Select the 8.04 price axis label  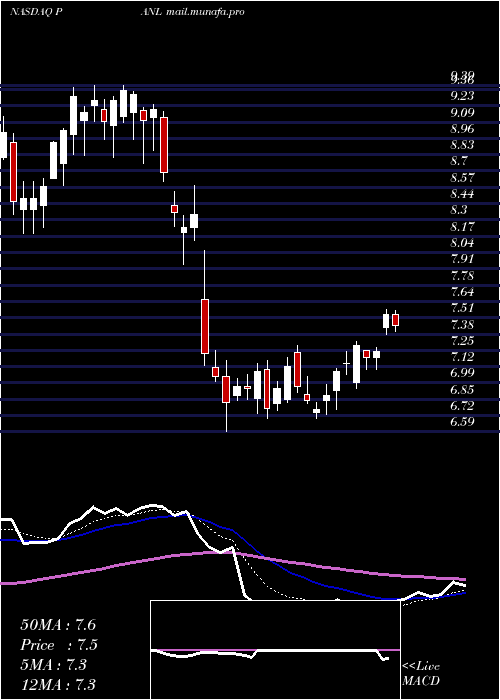[462, 243]
